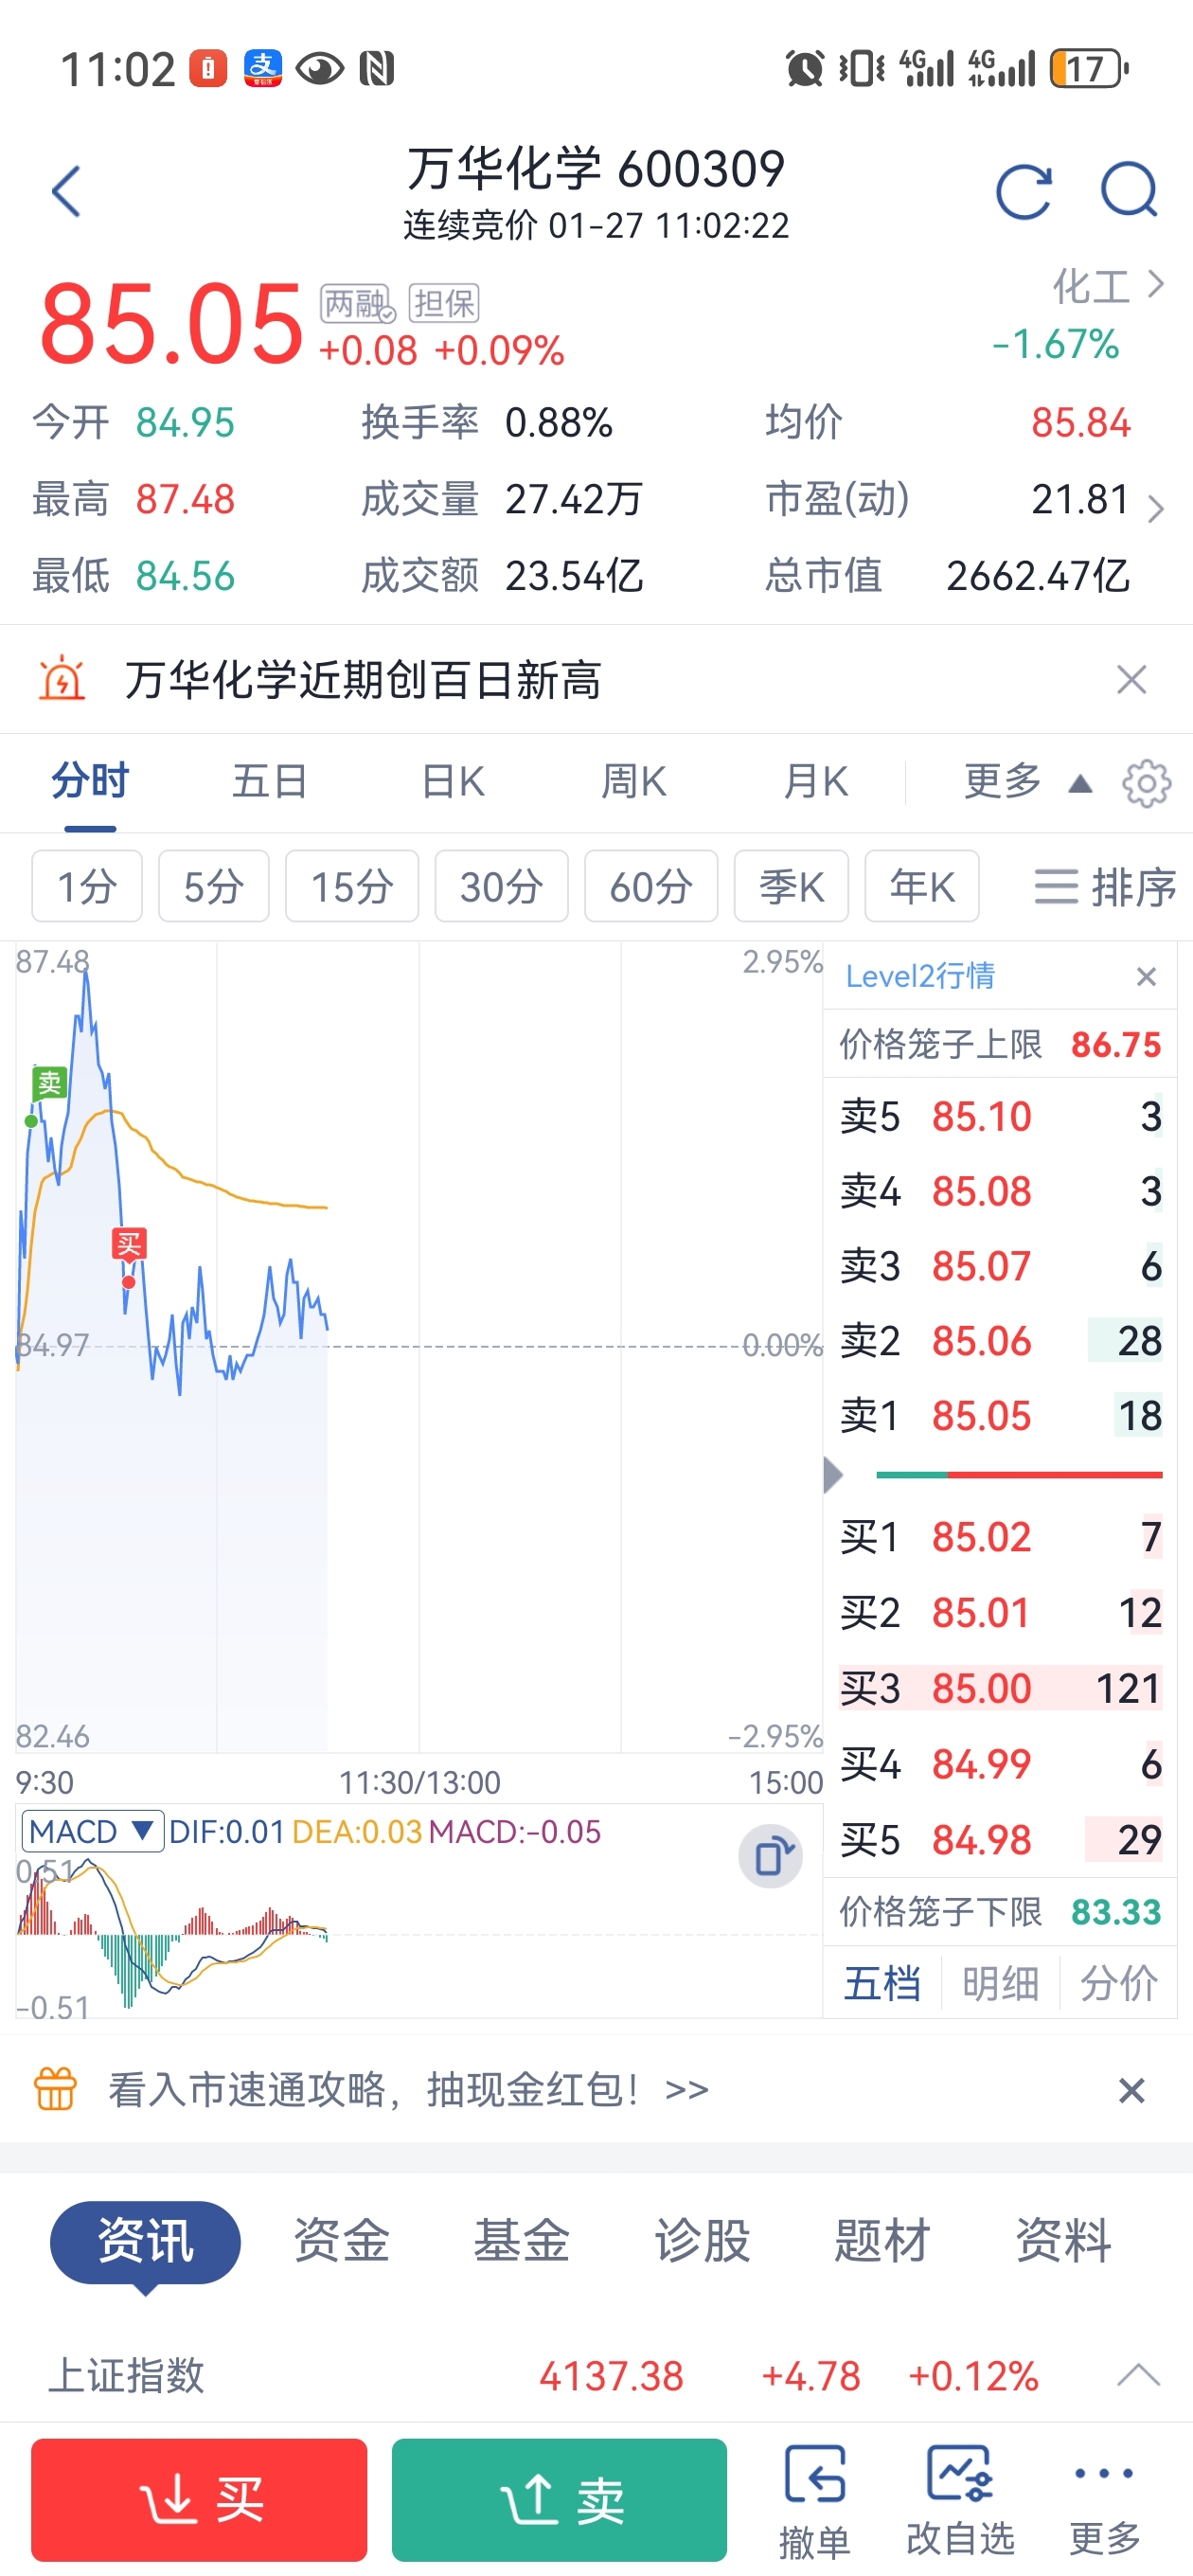Select the 5分 interval option
The width and height of the screenshot is (1193, 2576).
[214, 886]
